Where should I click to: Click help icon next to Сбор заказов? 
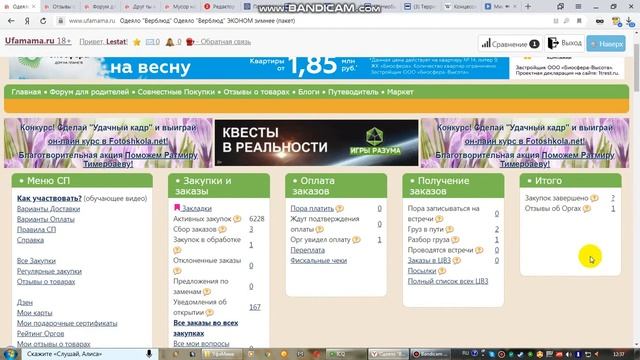click(x=222, y=229)
